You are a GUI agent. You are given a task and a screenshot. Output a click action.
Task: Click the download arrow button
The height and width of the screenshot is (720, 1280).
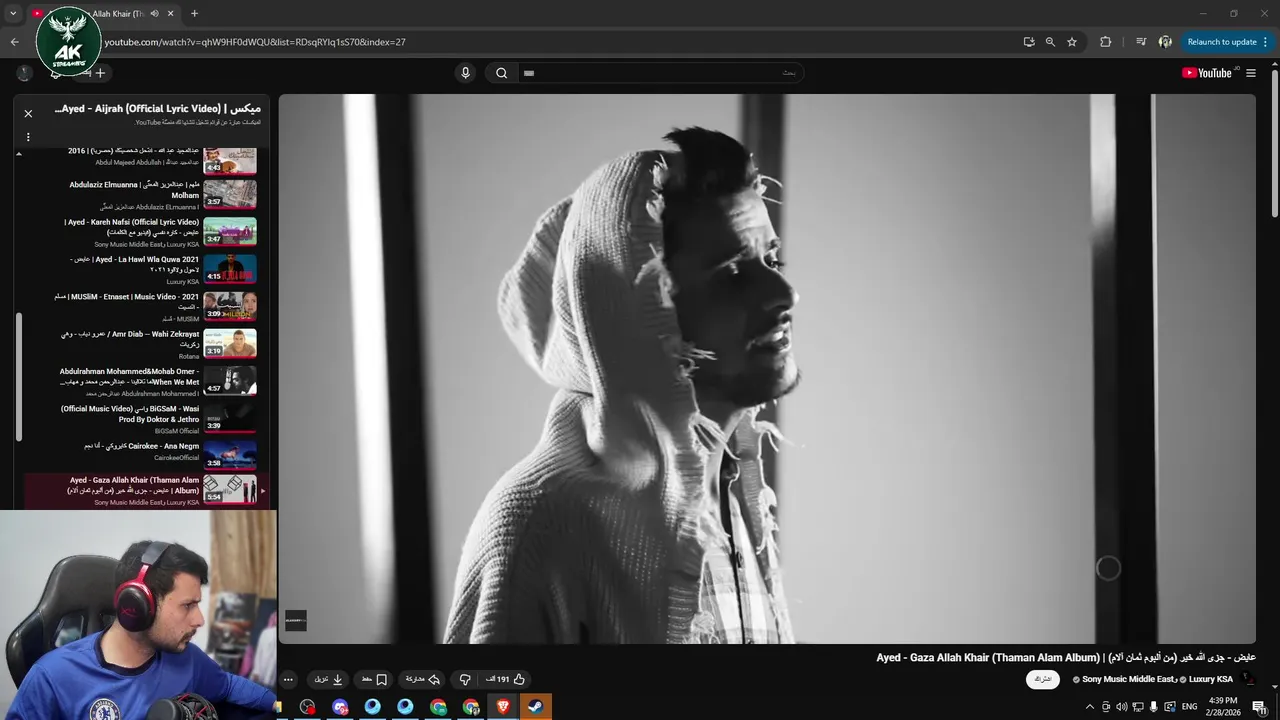click(x=329, y=679)
